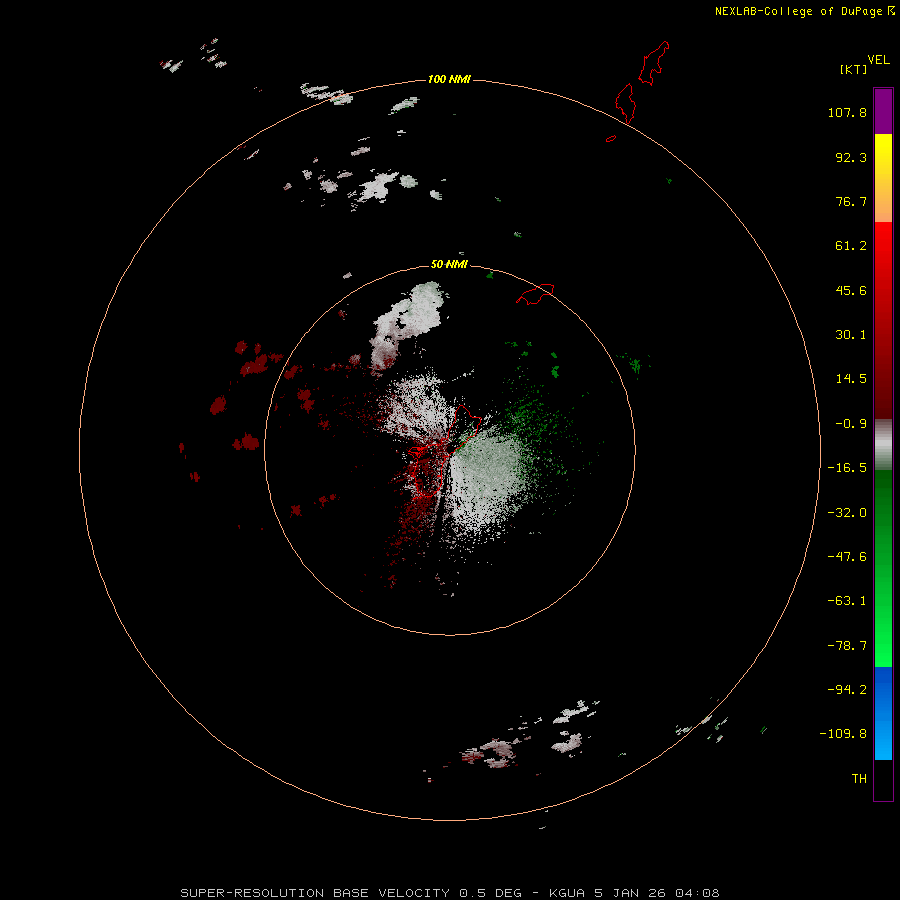900x900 pixels.
Task: Click the red island outline on the 50 NMI ring
Action: 535,294
